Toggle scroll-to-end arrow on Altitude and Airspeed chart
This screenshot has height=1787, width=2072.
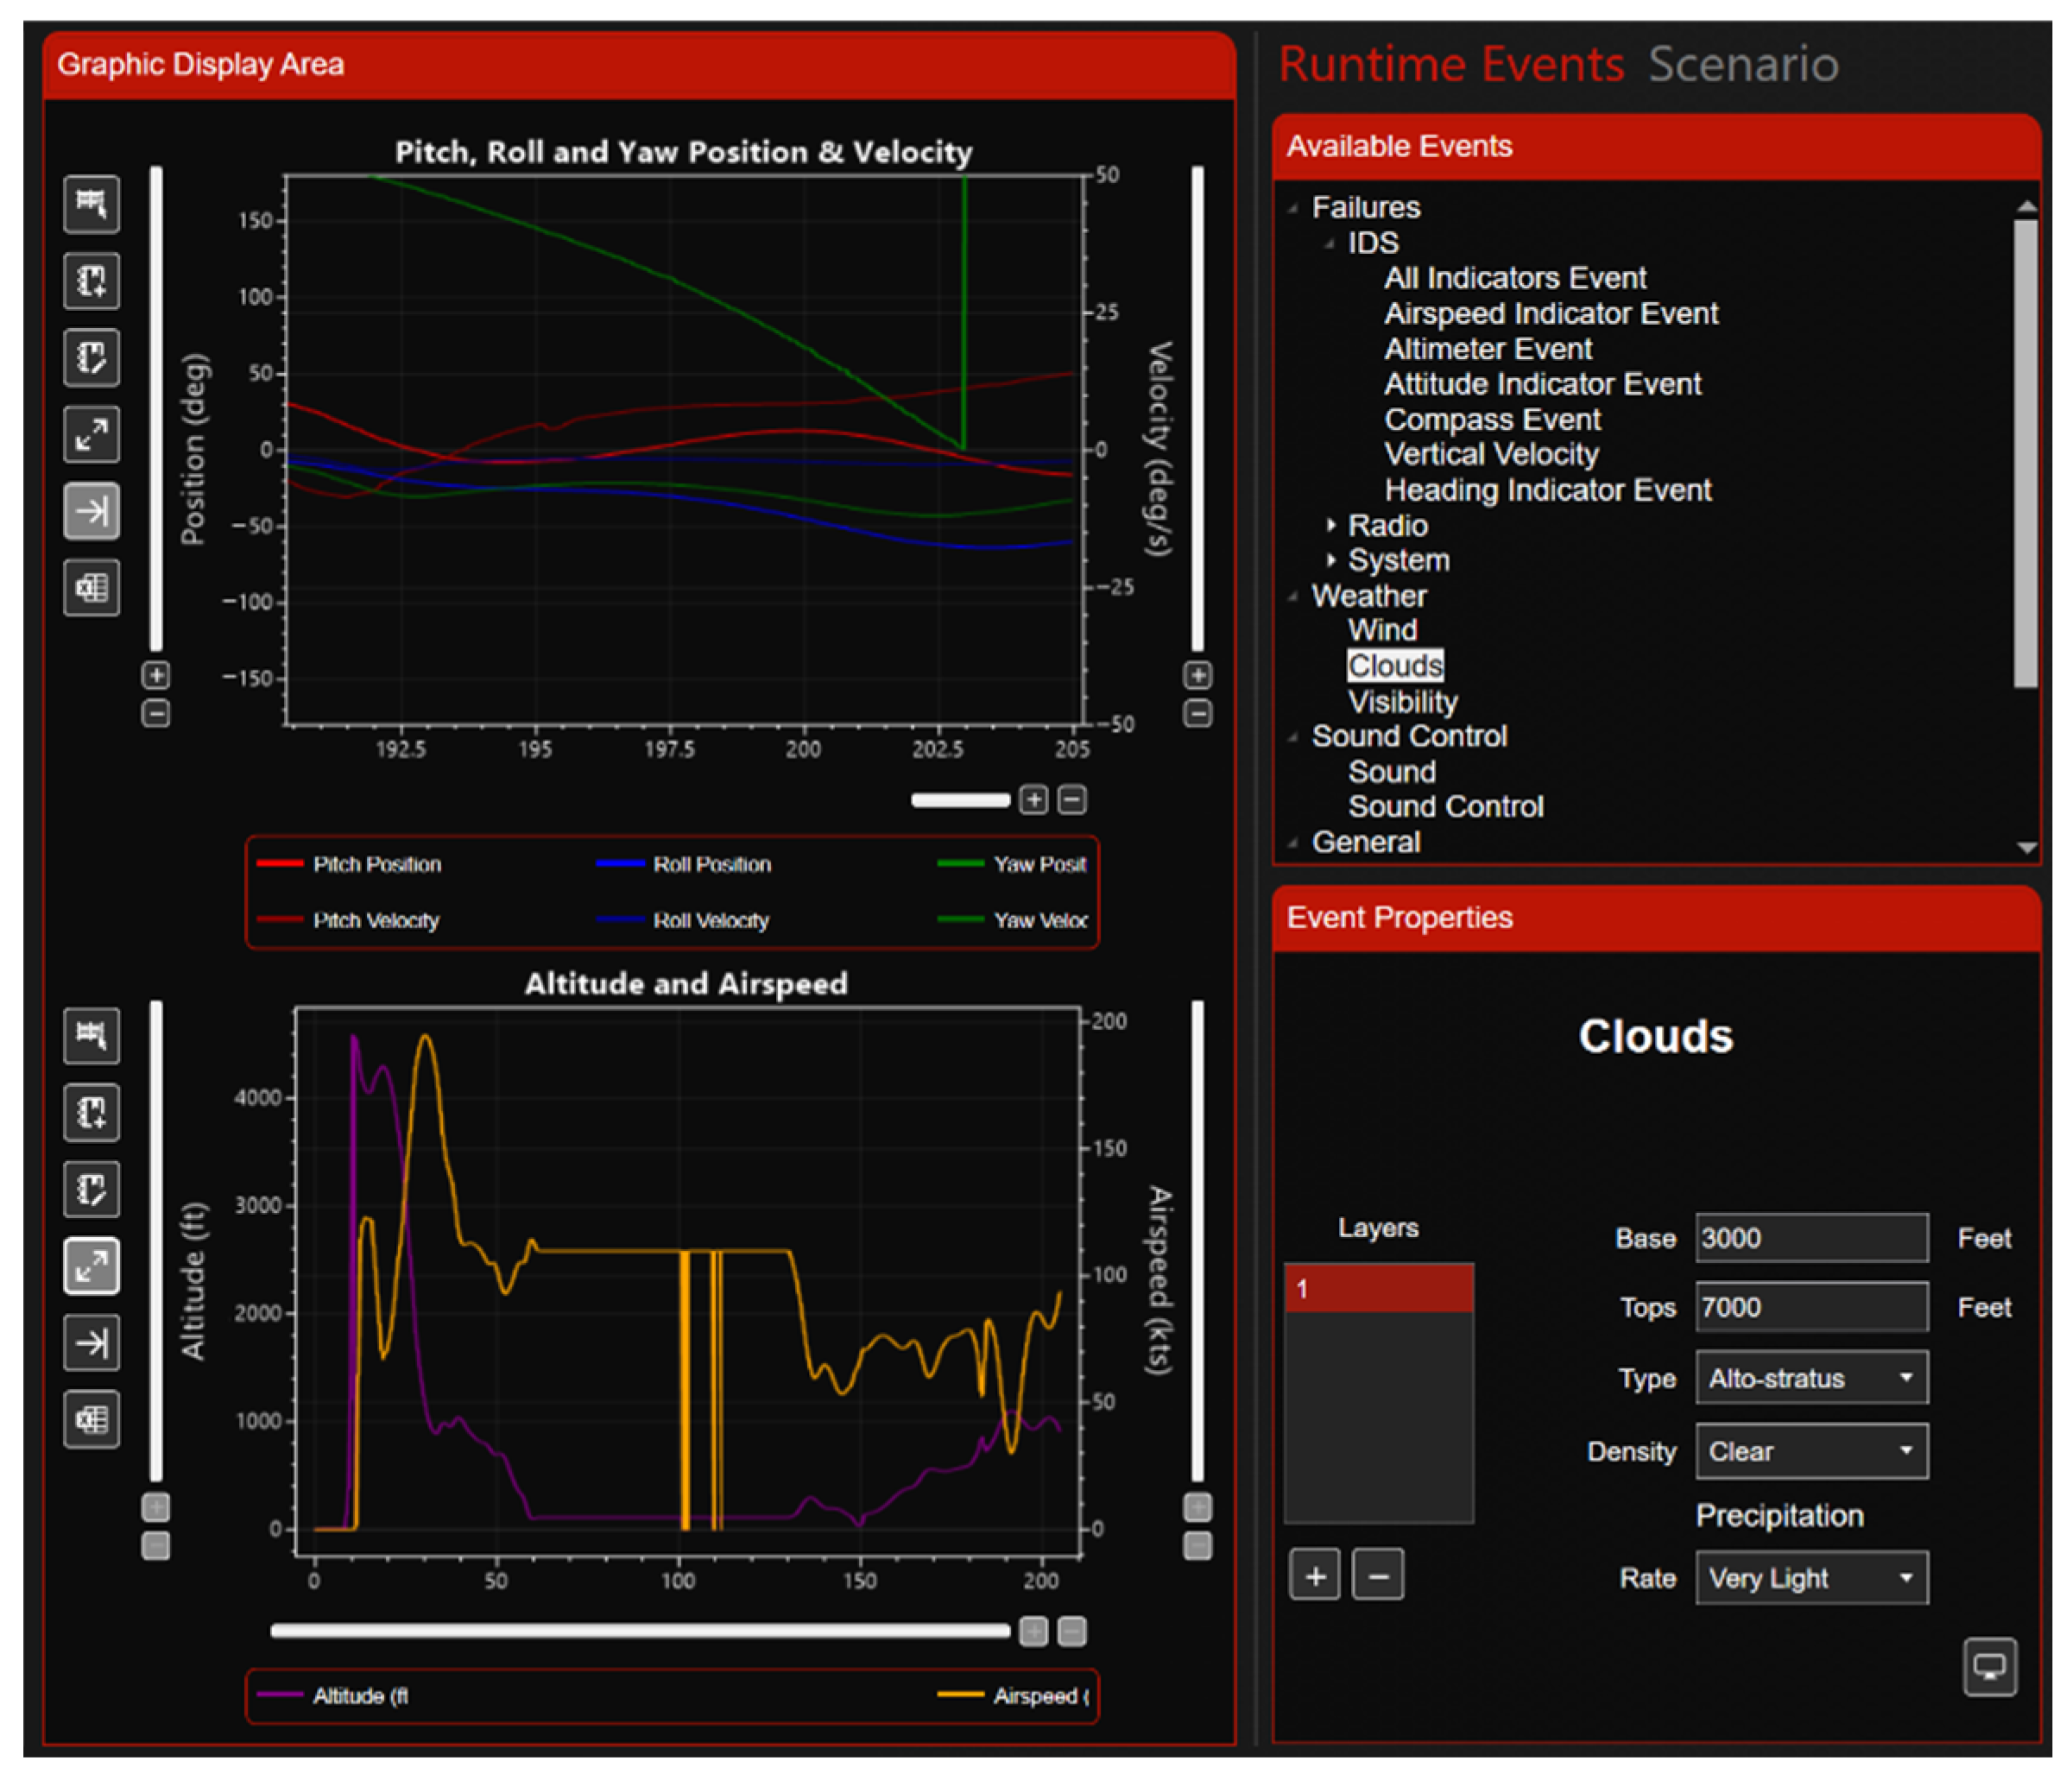tap(91, 1342)
